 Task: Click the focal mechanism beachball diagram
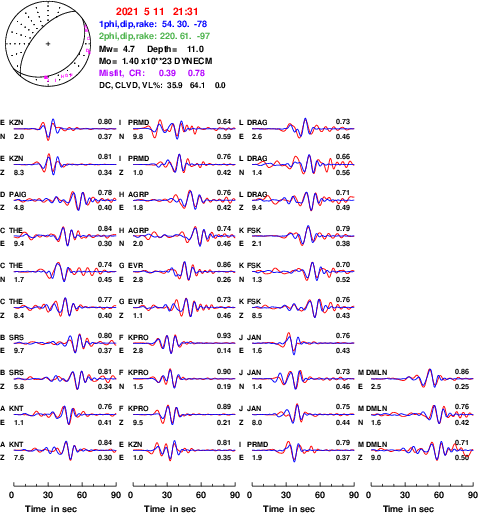pos(48,44)
